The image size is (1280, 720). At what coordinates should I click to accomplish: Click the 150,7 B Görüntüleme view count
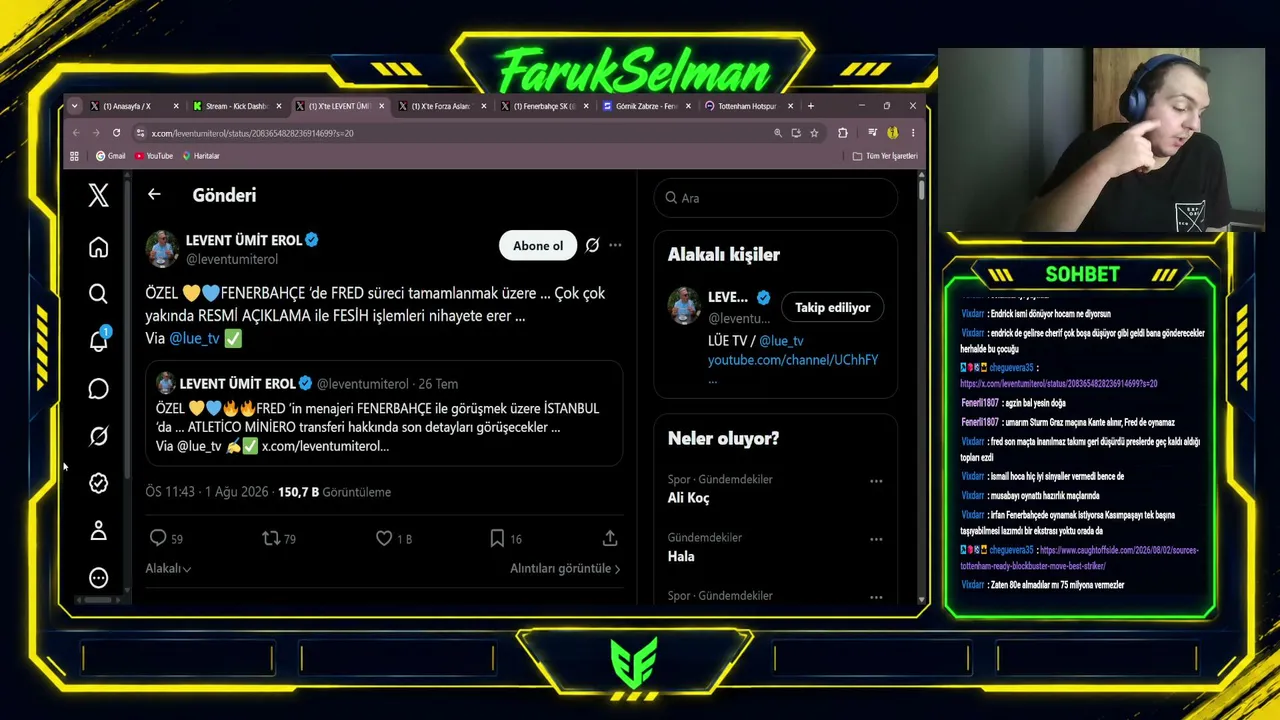[x=334, y=492]
